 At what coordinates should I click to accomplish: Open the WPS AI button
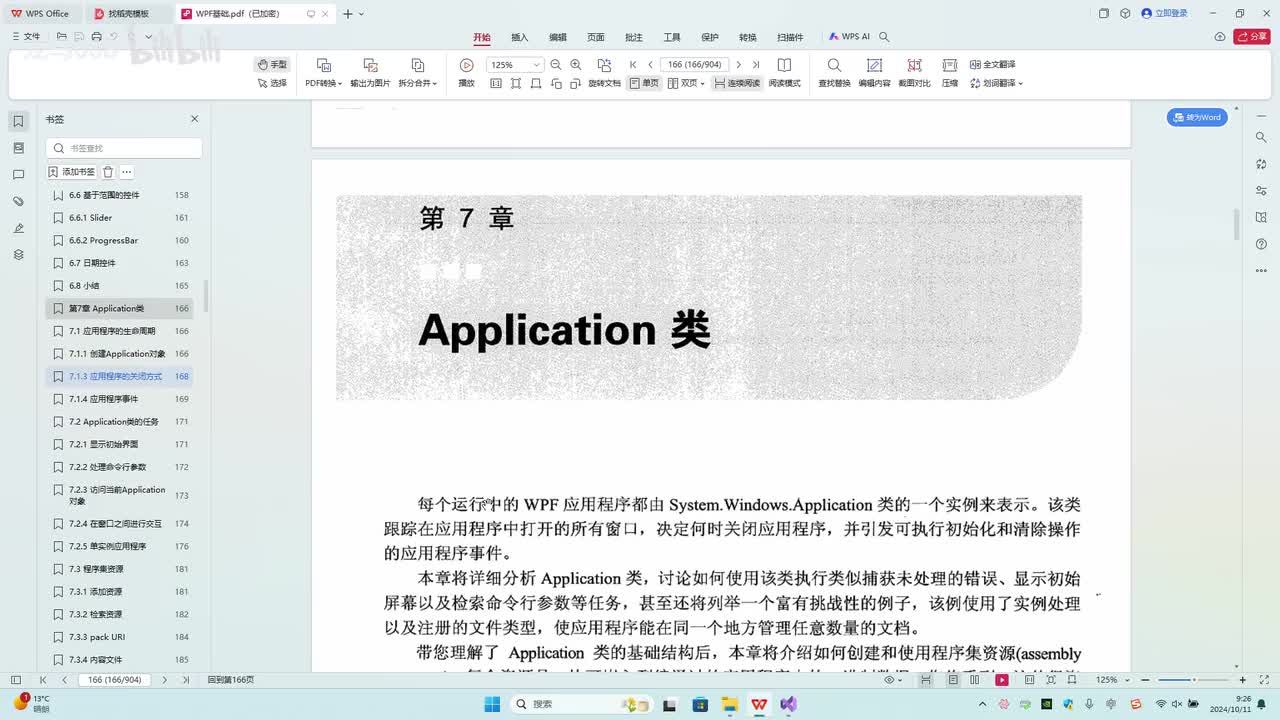pyautogui.click(x=850, y=37)
